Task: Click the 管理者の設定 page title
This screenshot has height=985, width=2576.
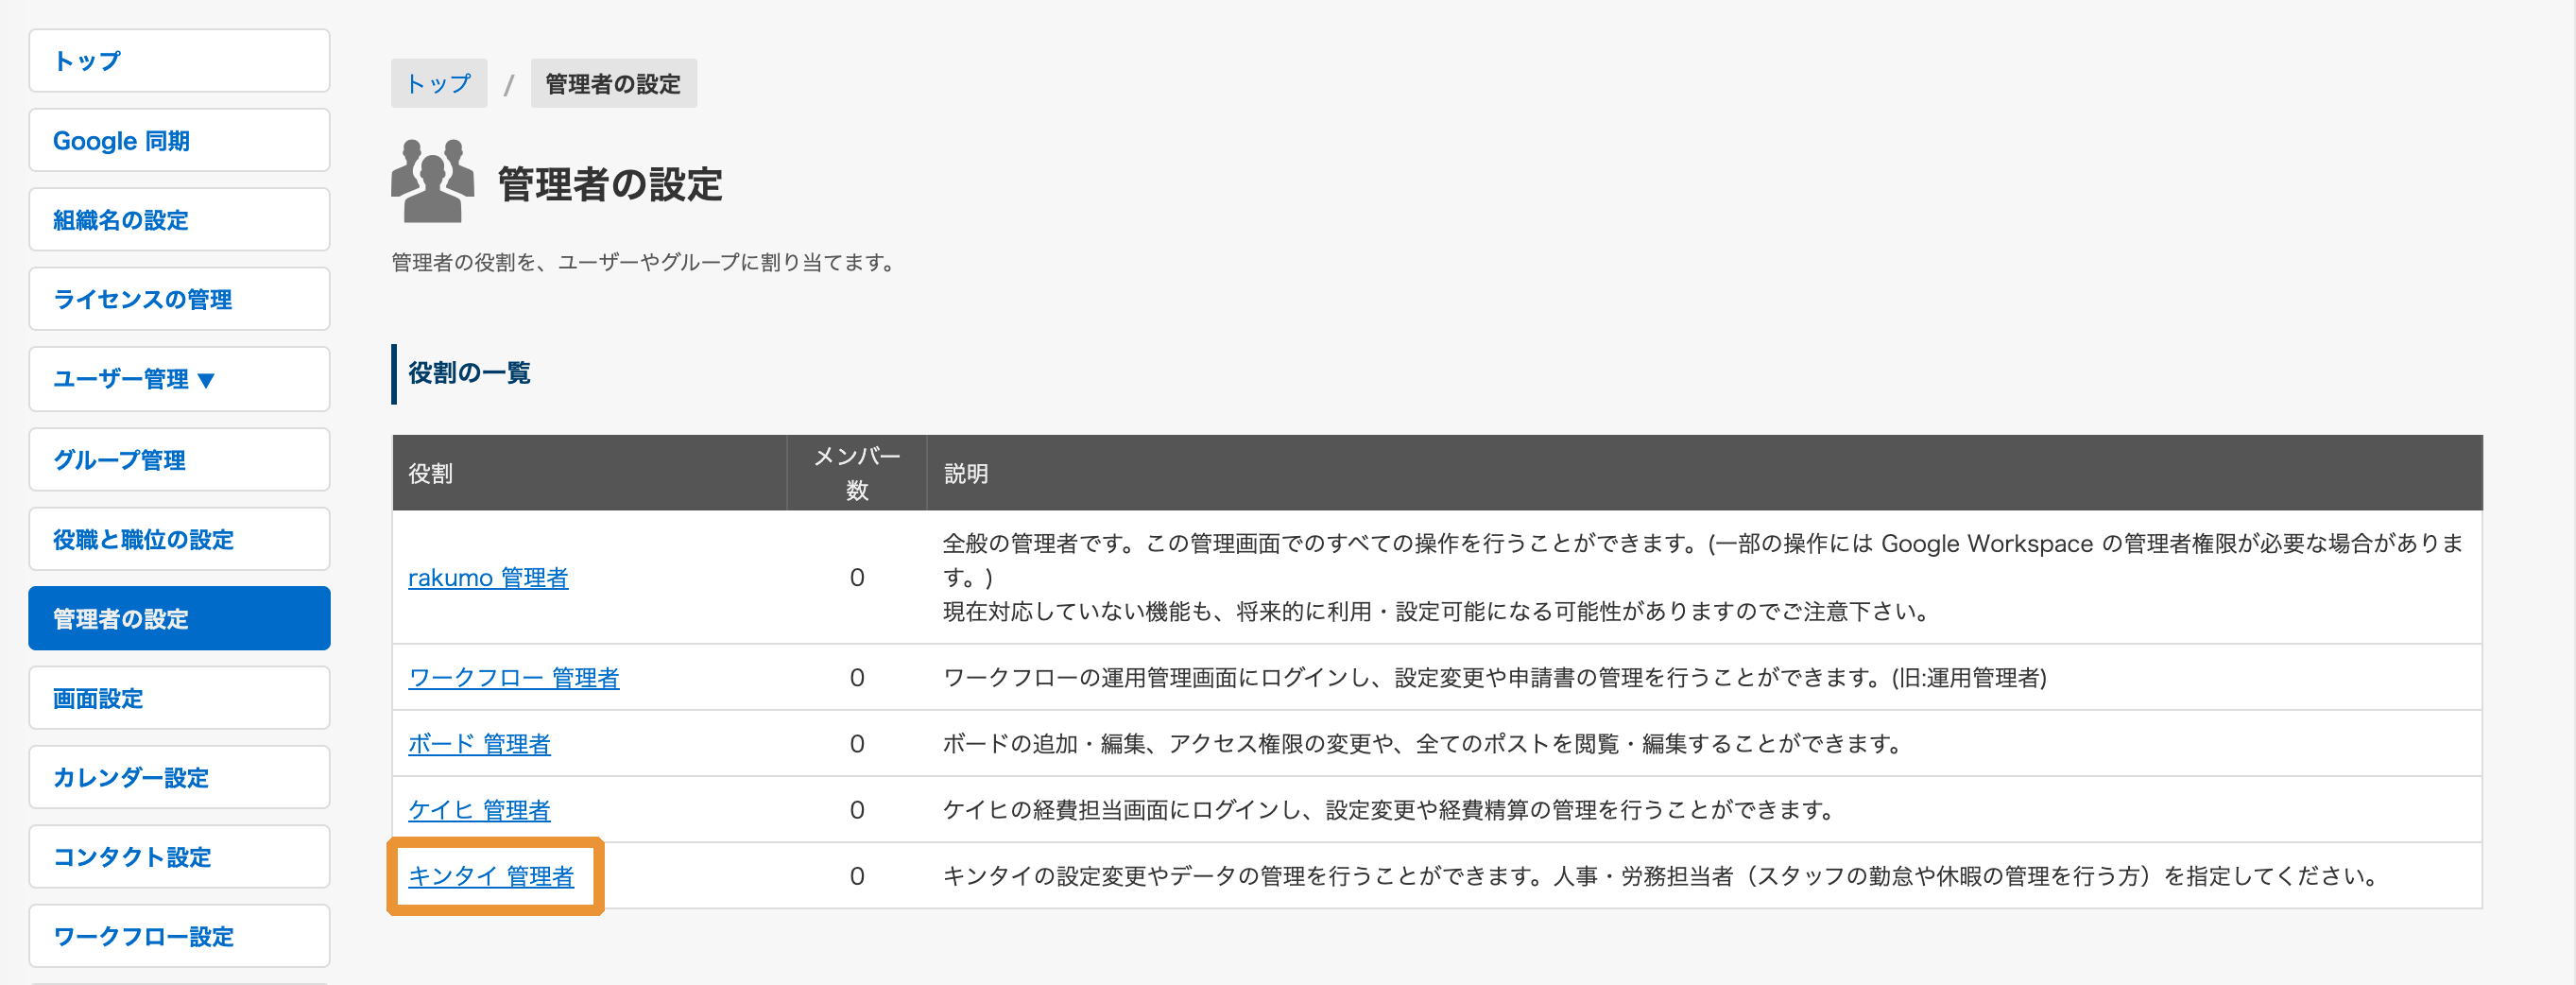Action: tap(610, 184)
